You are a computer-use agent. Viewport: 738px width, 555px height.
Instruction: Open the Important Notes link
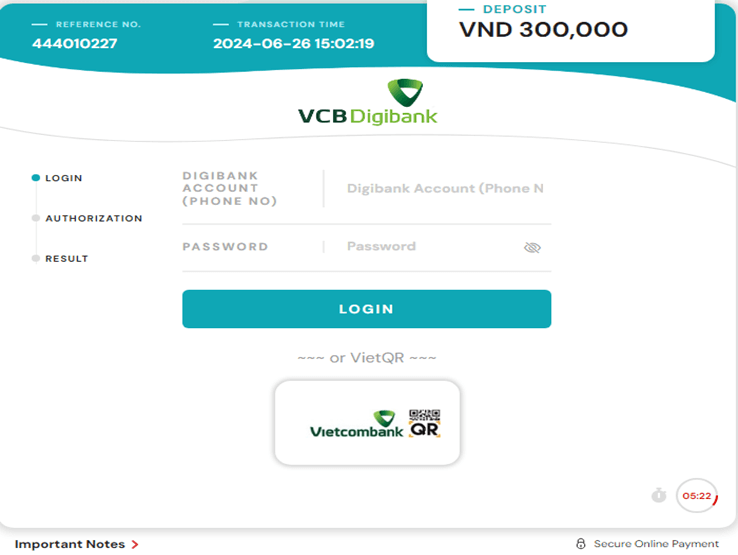click(x=70, y=544)
